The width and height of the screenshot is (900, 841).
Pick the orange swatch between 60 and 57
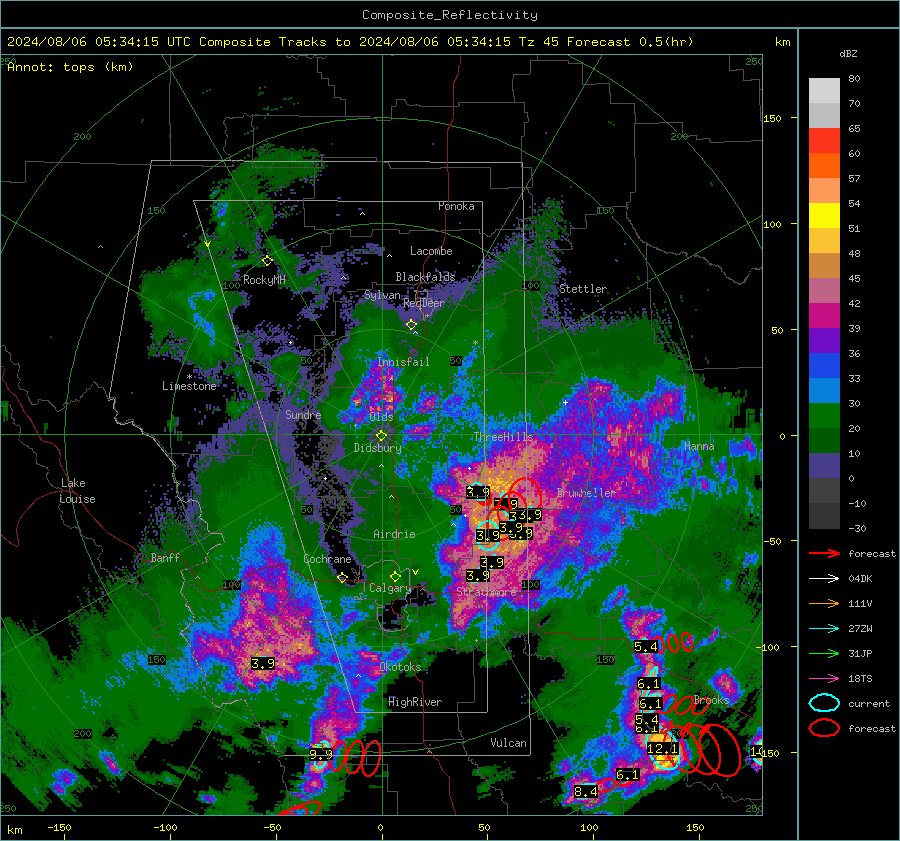824,166
